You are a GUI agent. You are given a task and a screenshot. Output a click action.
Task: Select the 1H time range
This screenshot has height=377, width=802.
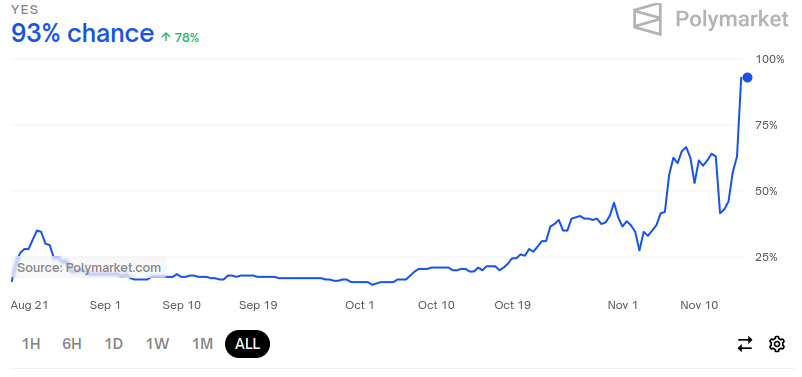coord(31,344)
